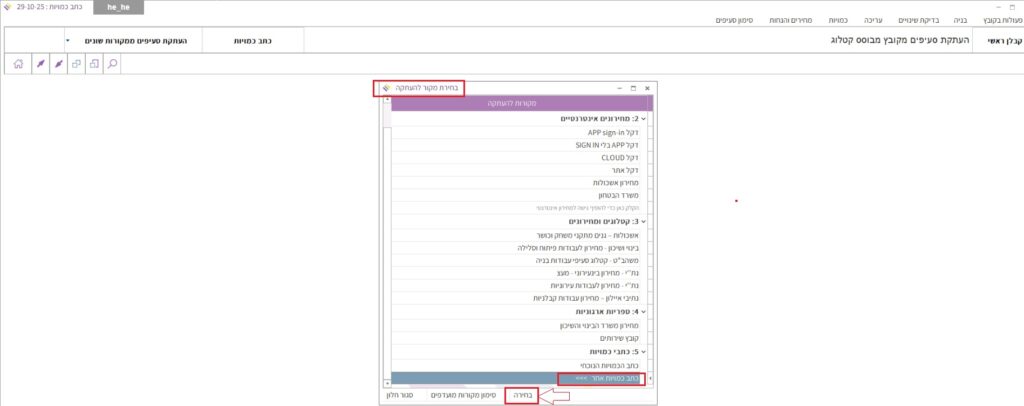Click the leftmost purple pin icon

pos(41,63)
